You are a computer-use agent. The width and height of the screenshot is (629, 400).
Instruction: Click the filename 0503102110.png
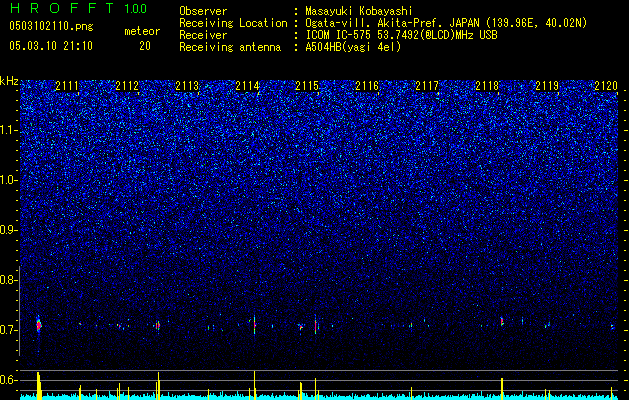[x=51, y=27]
